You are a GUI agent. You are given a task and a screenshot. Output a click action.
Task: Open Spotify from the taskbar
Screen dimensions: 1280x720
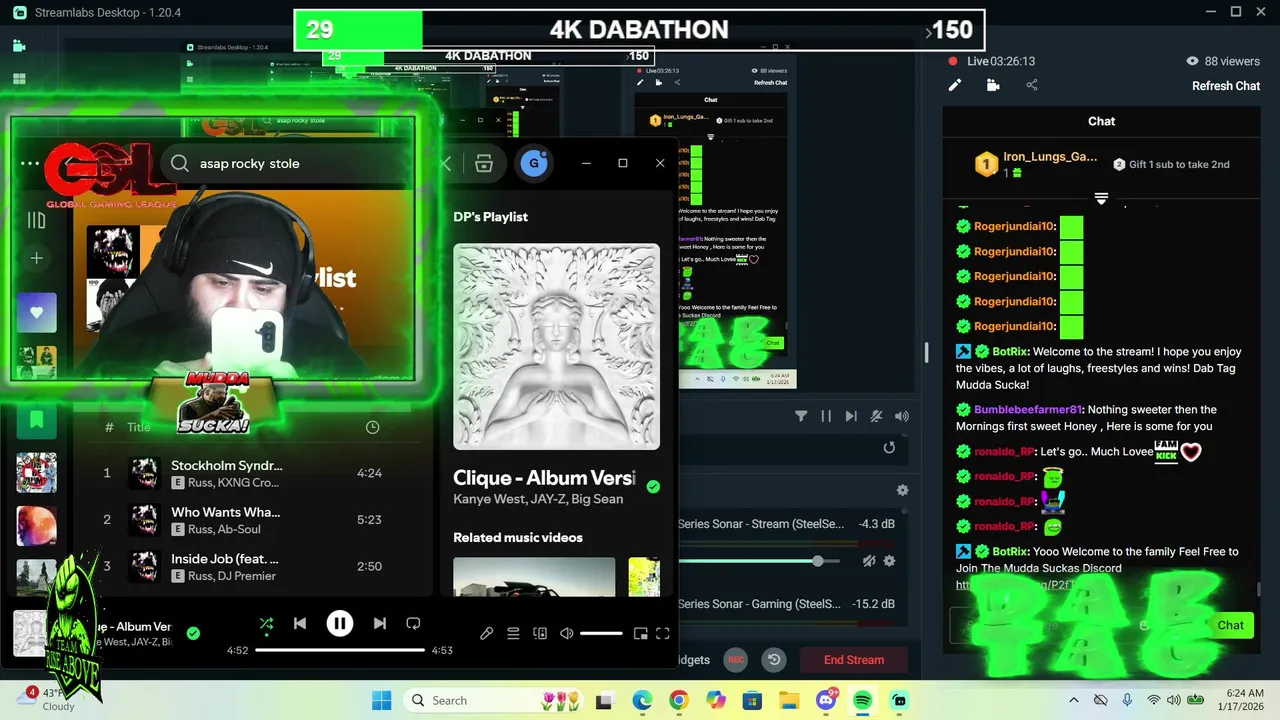coord(863,700)
